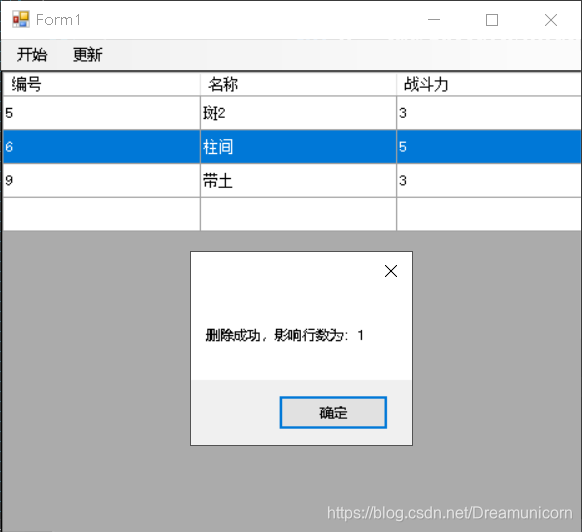
Task: Sort by the 编号 column header
Action: coord(101,84)
